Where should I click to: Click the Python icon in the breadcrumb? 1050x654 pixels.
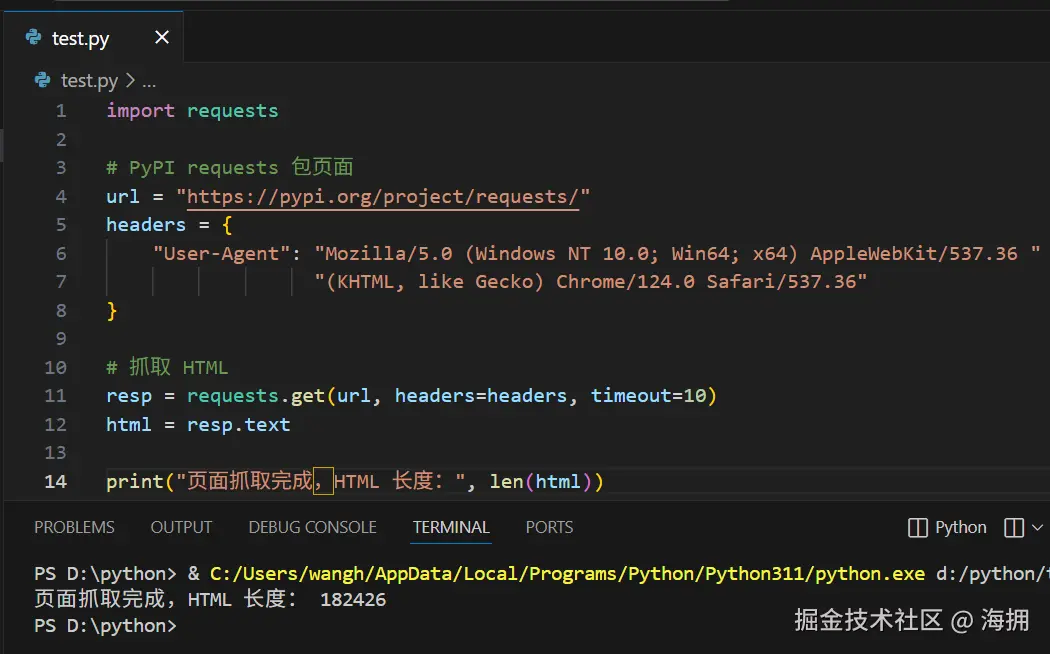point(42,80)
